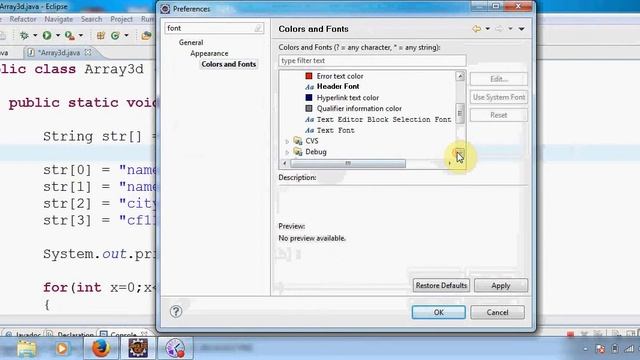Viewport: 640px width, 360px height.
Task: Click the dark blue Hyperlink color swatch
Action: pyautogui.click(x=309, y=98)
